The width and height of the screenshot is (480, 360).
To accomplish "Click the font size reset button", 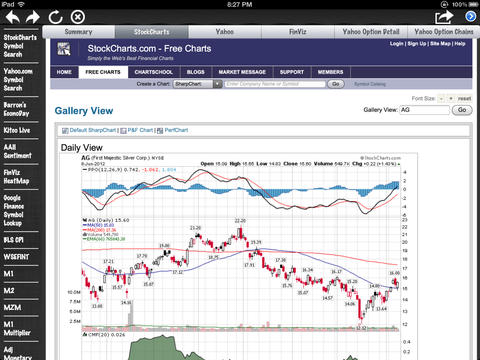I will pos(464,99).
